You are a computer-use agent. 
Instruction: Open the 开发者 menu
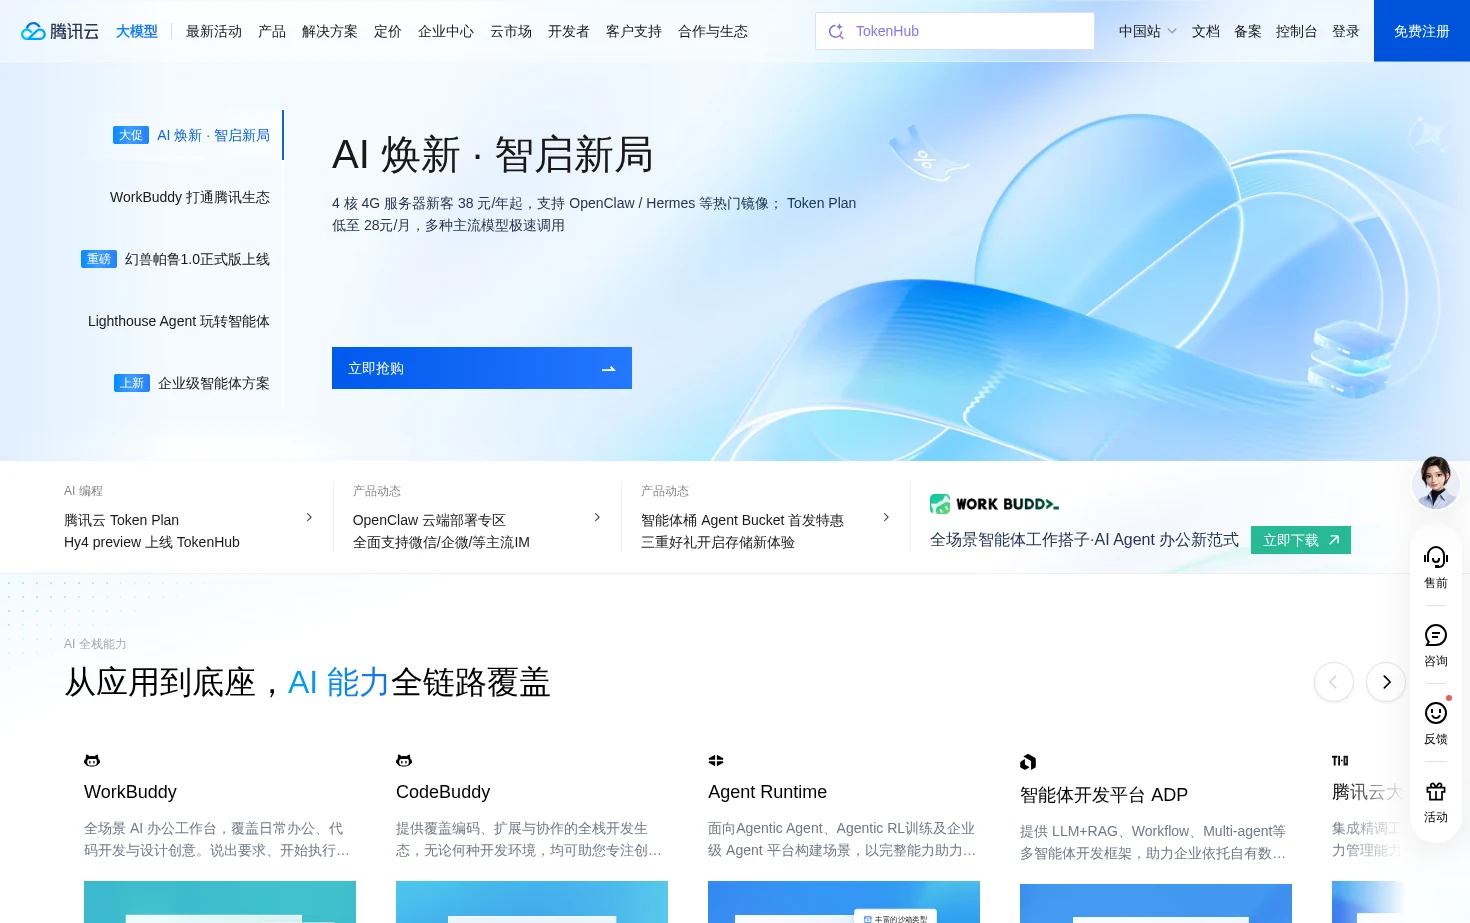coord(569,31)
